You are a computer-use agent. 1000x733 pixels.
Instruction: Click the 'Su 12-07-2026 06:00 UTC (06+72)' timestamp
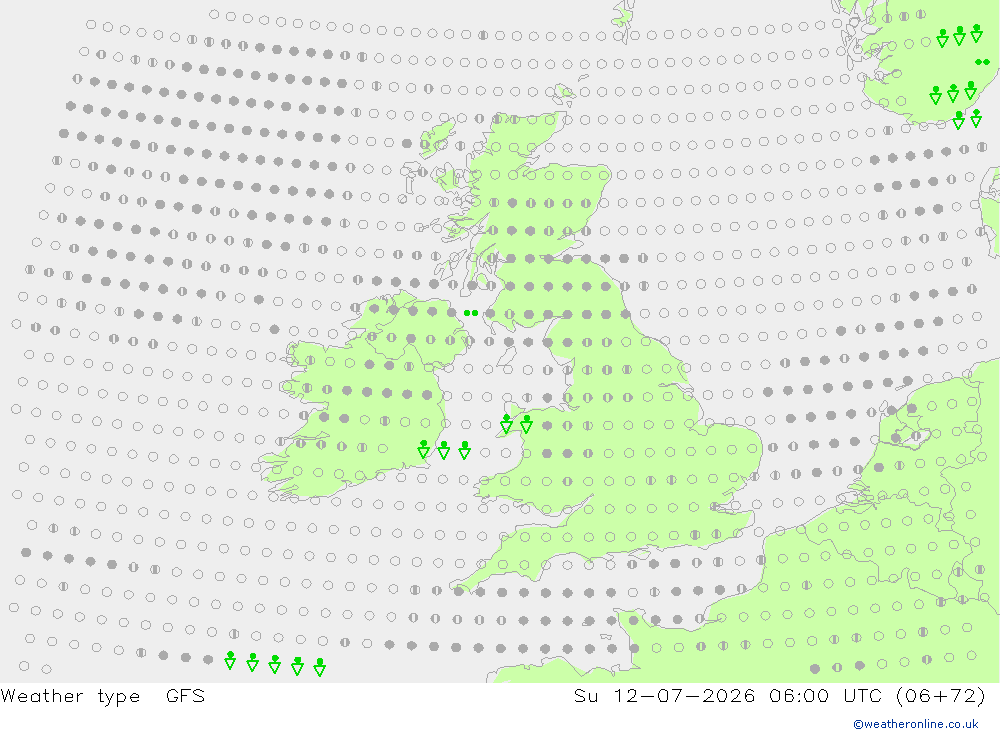[779, 695]
